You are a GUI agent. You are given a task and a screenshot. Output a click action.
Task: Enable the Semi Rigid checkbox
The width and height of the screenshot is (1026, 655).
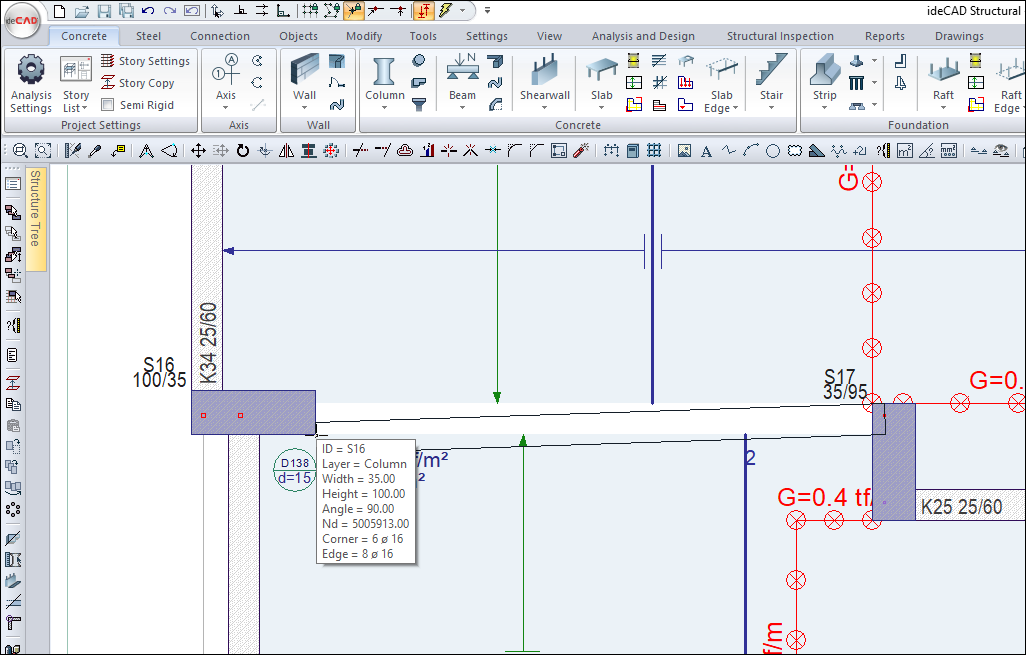click(x=107, y=105)
